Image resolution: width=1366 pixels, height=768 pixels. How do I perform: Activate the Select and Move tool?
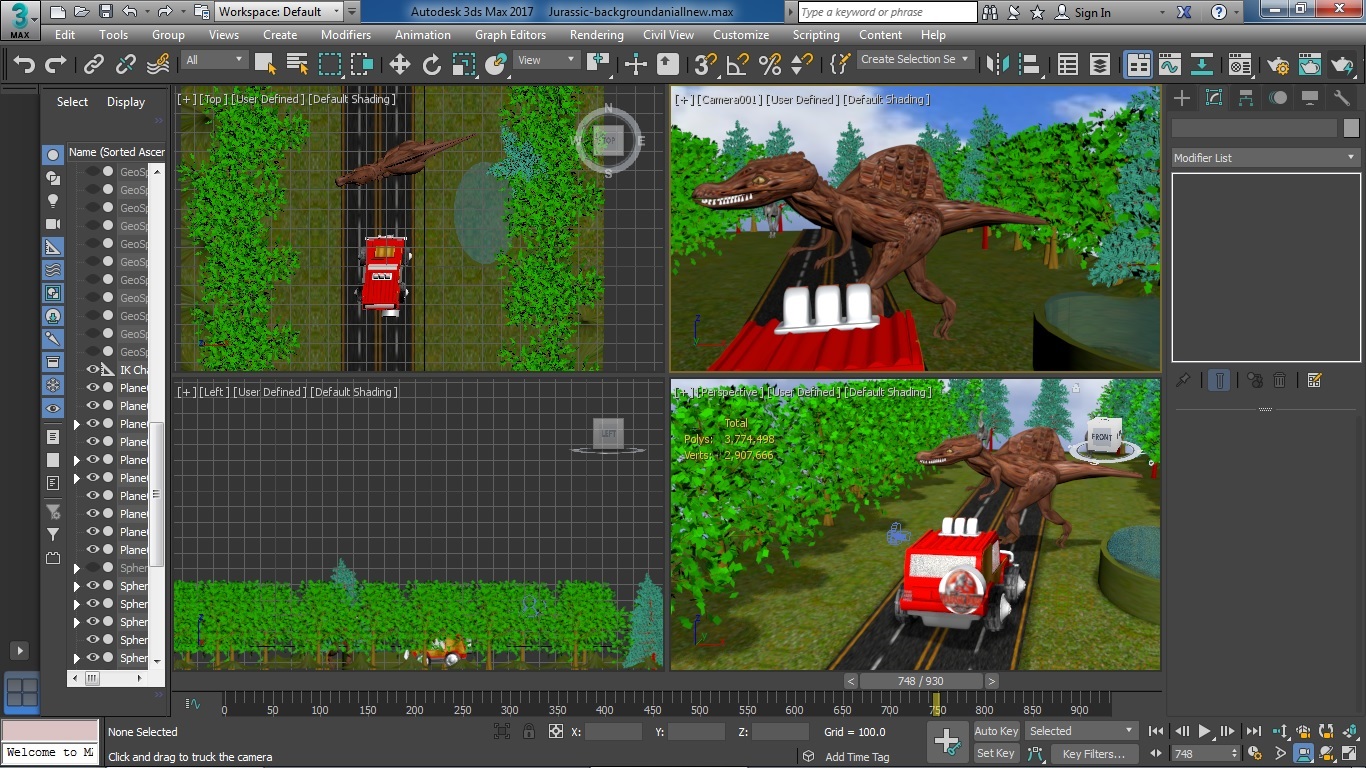click(400, 65)
